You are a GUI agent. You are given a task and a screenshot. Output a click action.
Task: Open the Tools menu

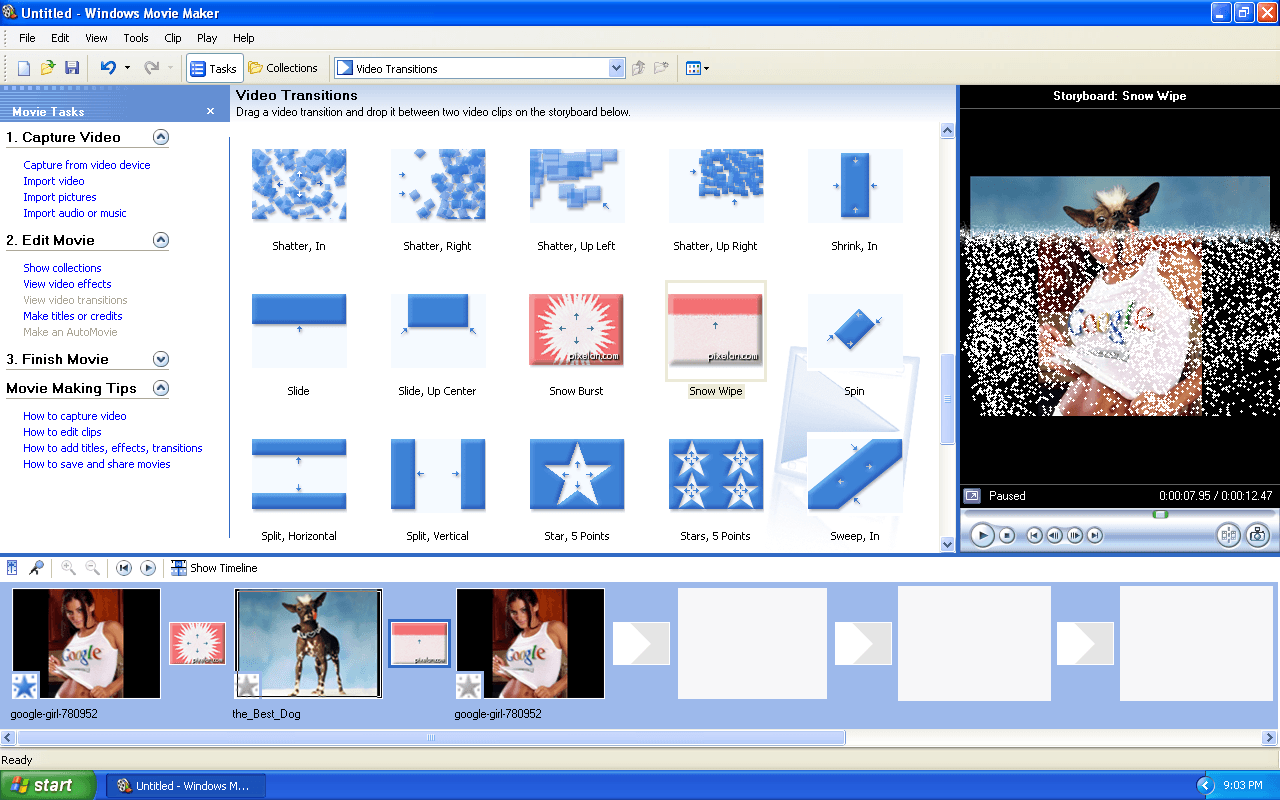click(x=136, y=38)
